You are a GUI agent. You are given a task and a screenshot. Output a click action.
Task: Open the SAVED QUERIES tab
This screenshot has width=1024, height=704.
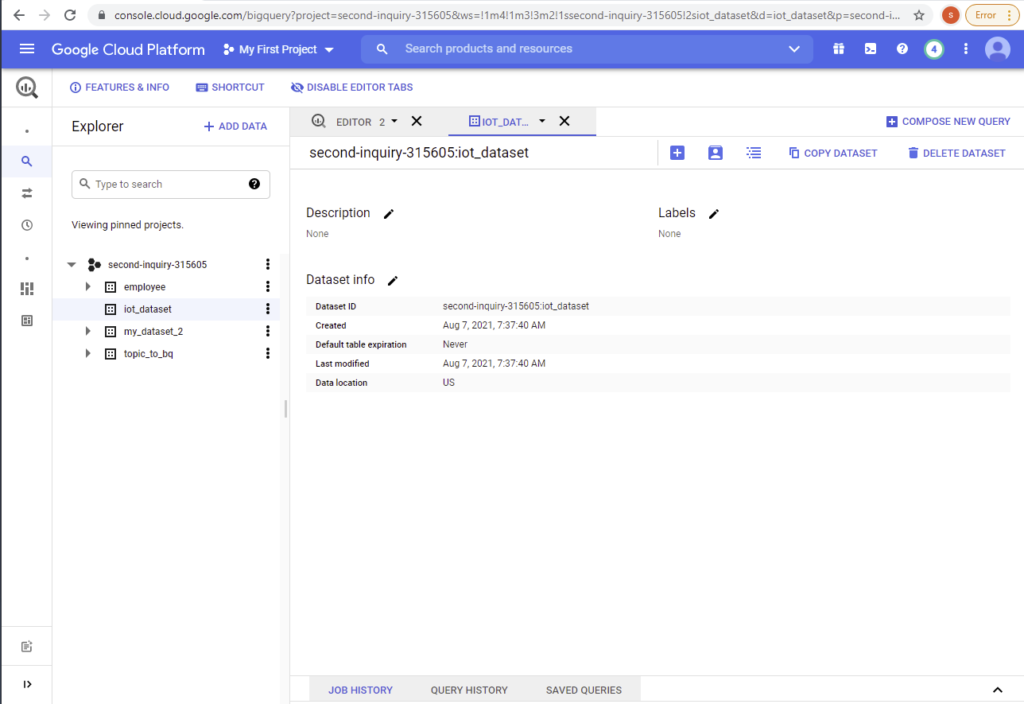point(584,690)
